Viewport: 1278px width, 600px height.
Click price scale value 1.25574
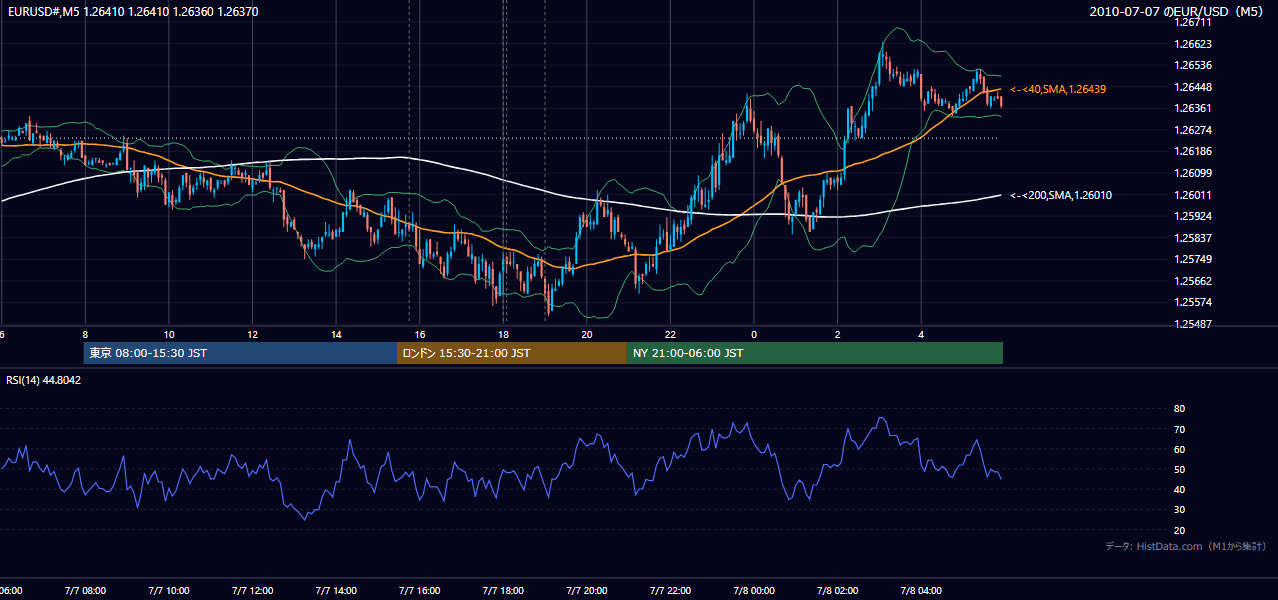click(1193, 302)
